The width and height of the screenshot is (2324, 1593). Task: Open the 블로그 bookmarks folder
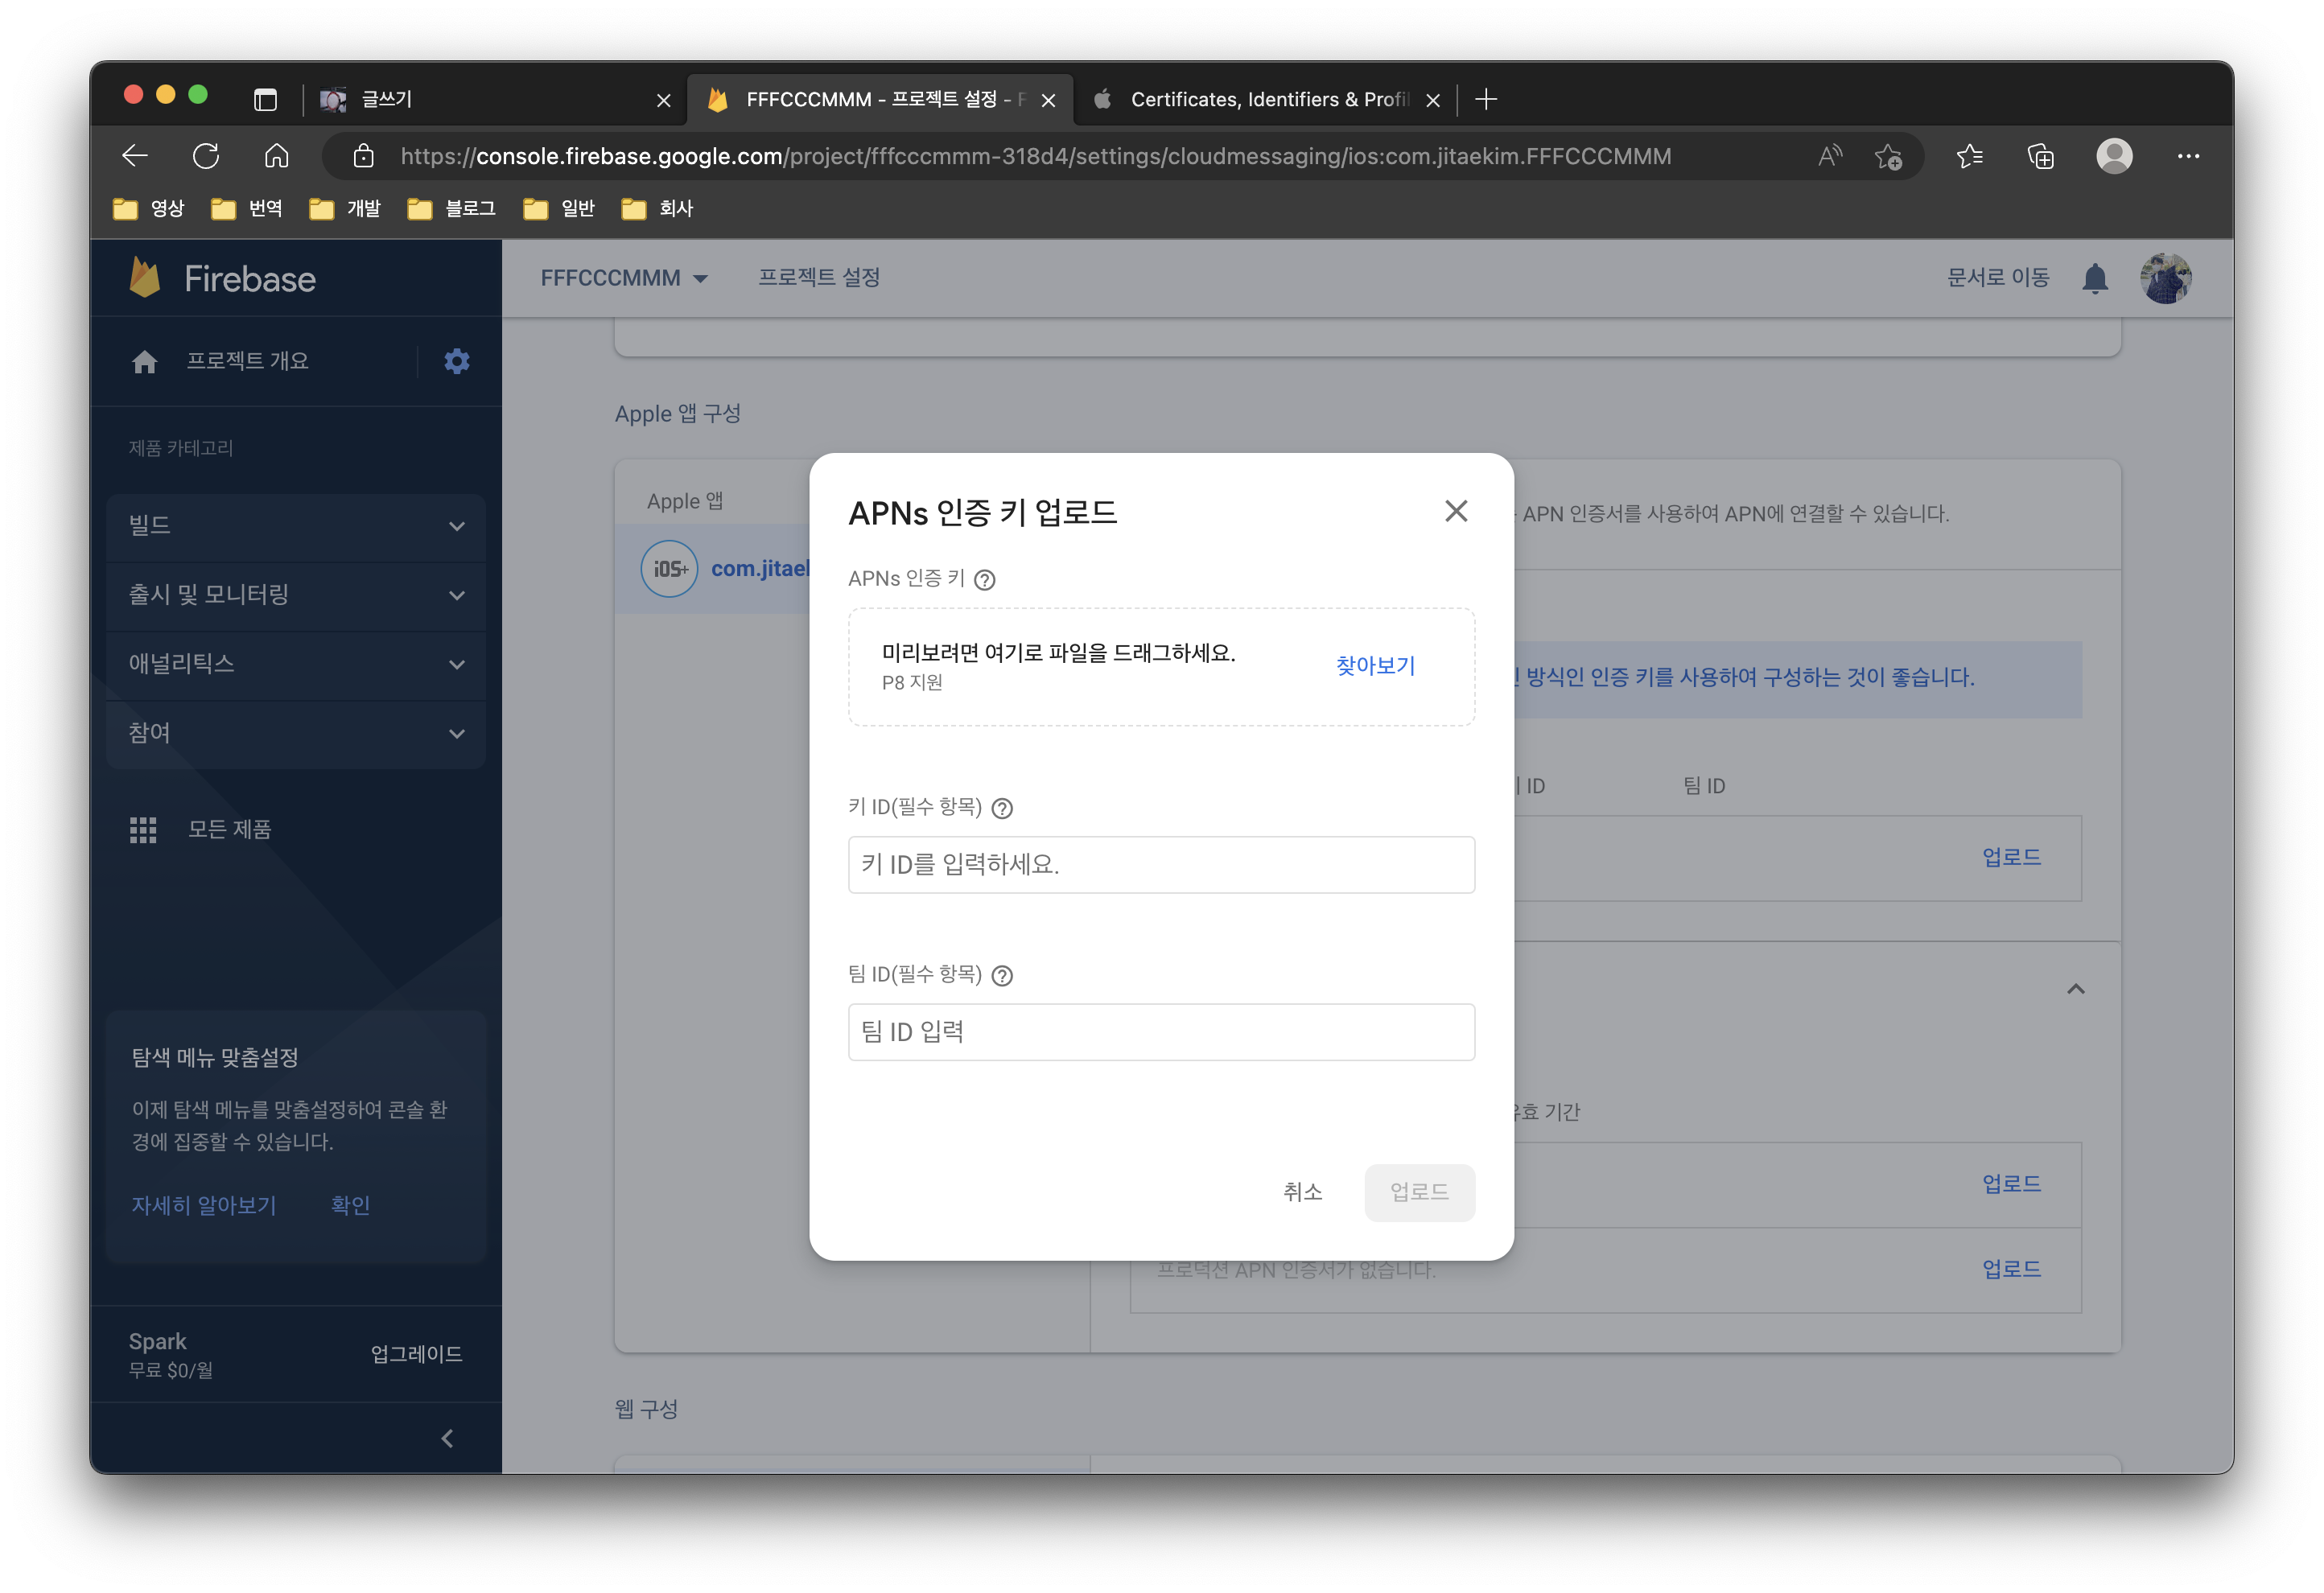click(x=452, y=208)
